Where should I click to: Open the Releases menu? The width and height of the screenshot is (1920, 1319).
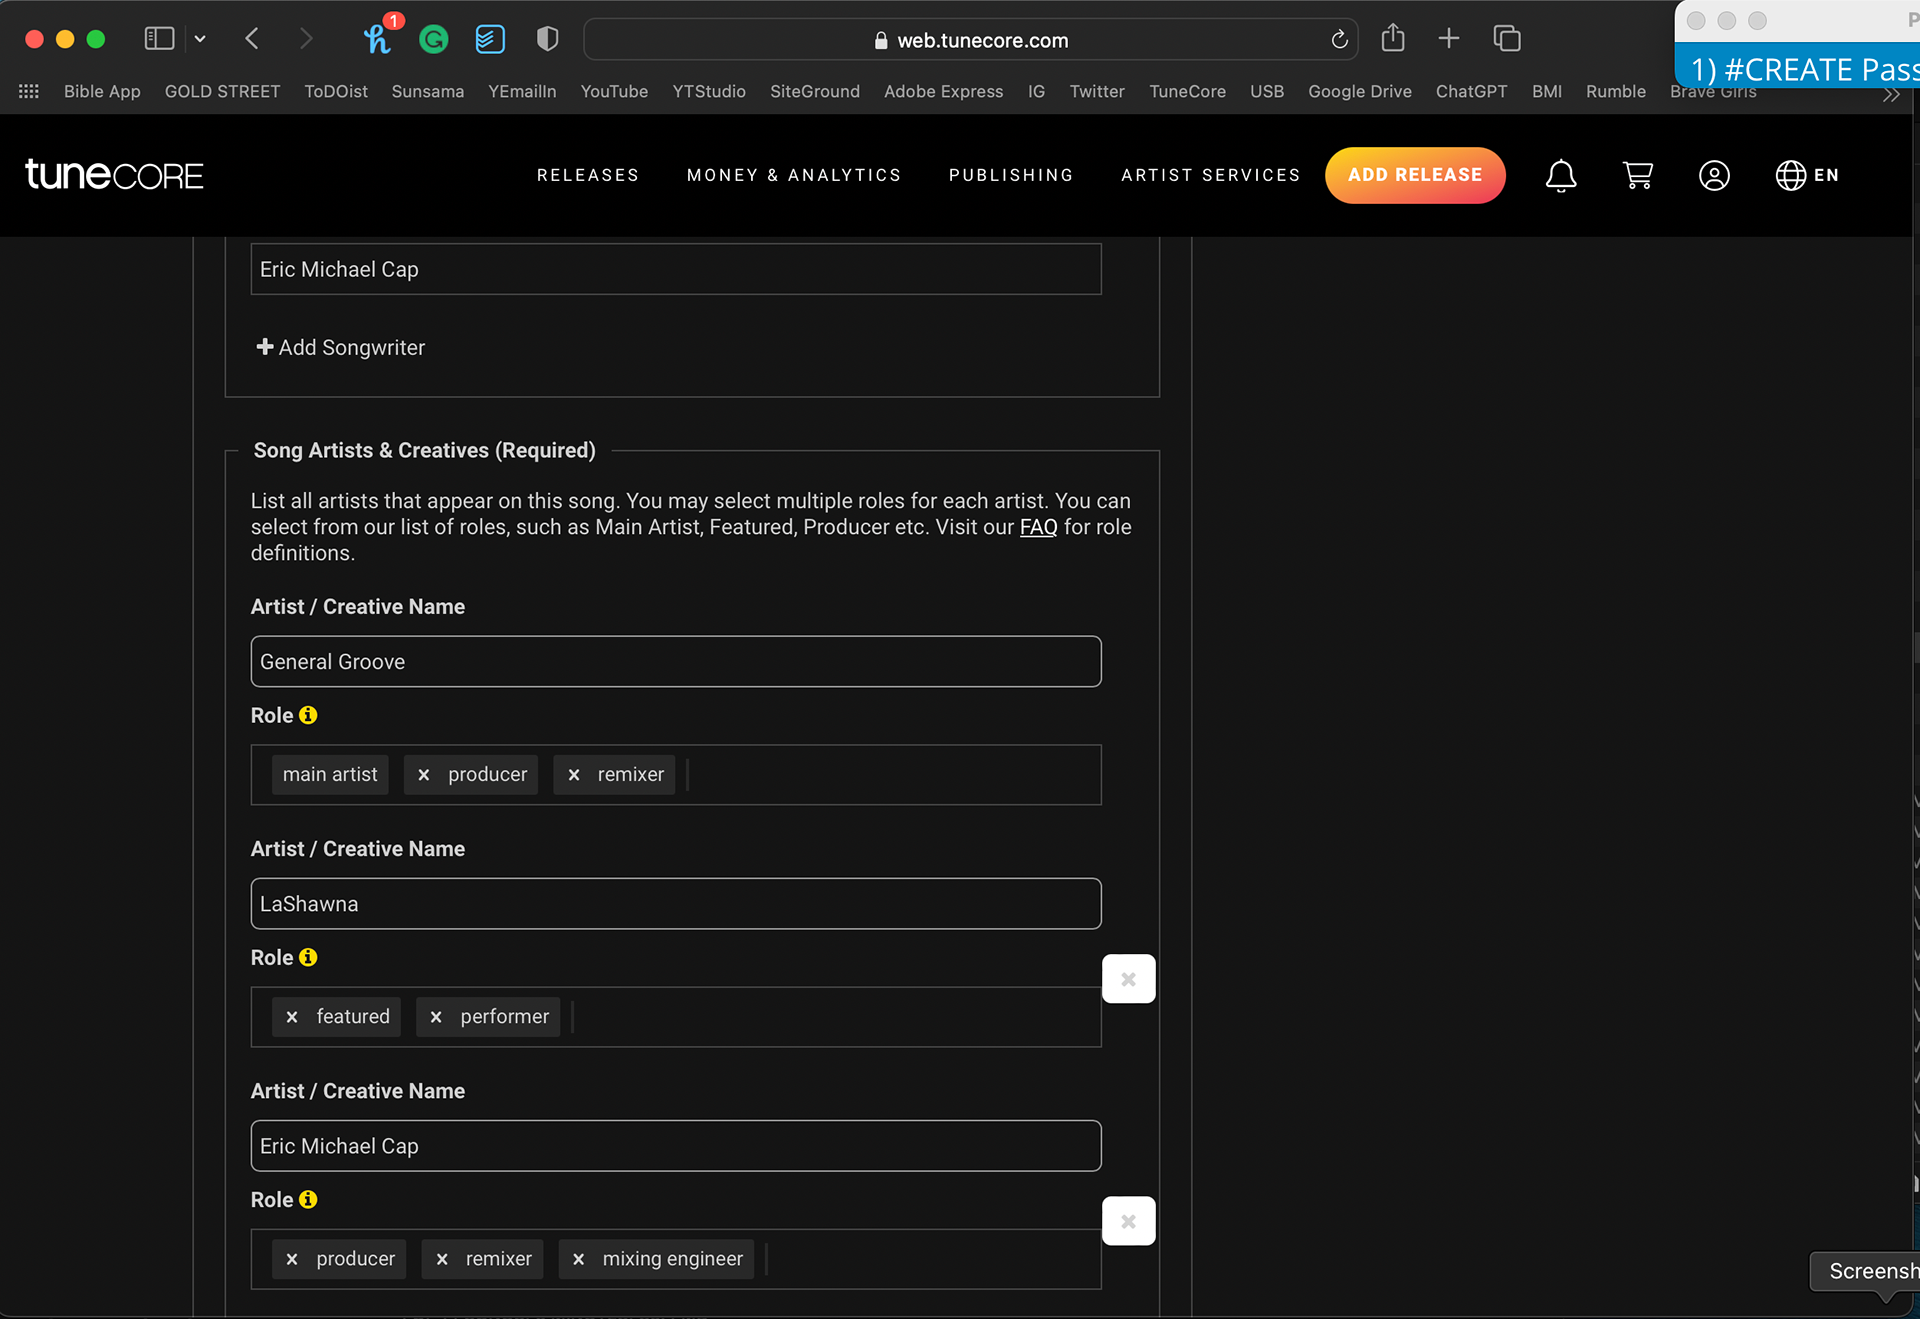(x=588, y=175)
